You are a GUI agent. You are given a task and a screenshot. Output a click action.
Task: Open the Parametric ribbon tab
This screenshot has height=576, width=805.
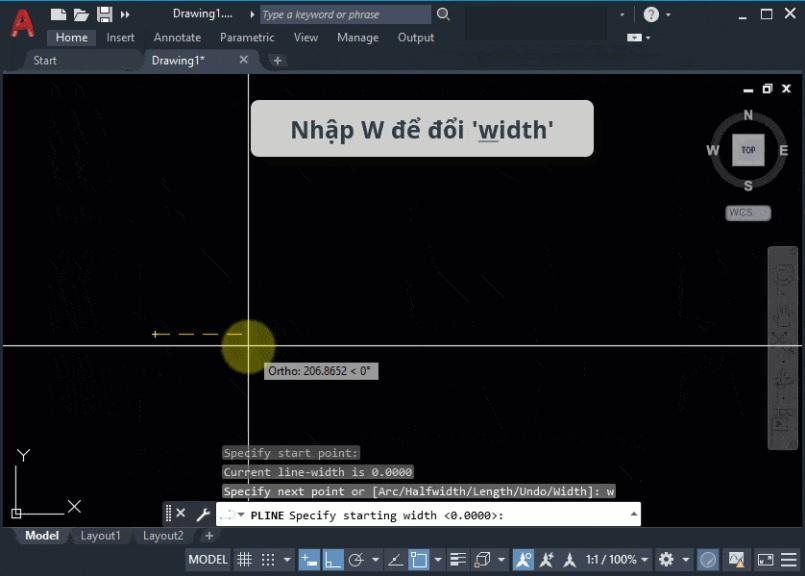click(247, 37)
